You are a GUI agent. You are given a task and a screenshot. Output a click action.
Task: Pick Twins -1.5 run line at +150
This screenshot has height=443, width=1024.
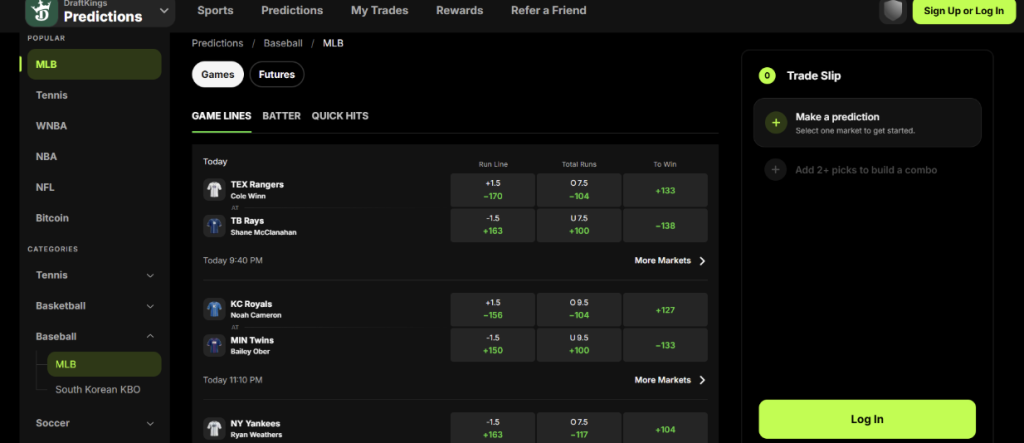(492, 345)
